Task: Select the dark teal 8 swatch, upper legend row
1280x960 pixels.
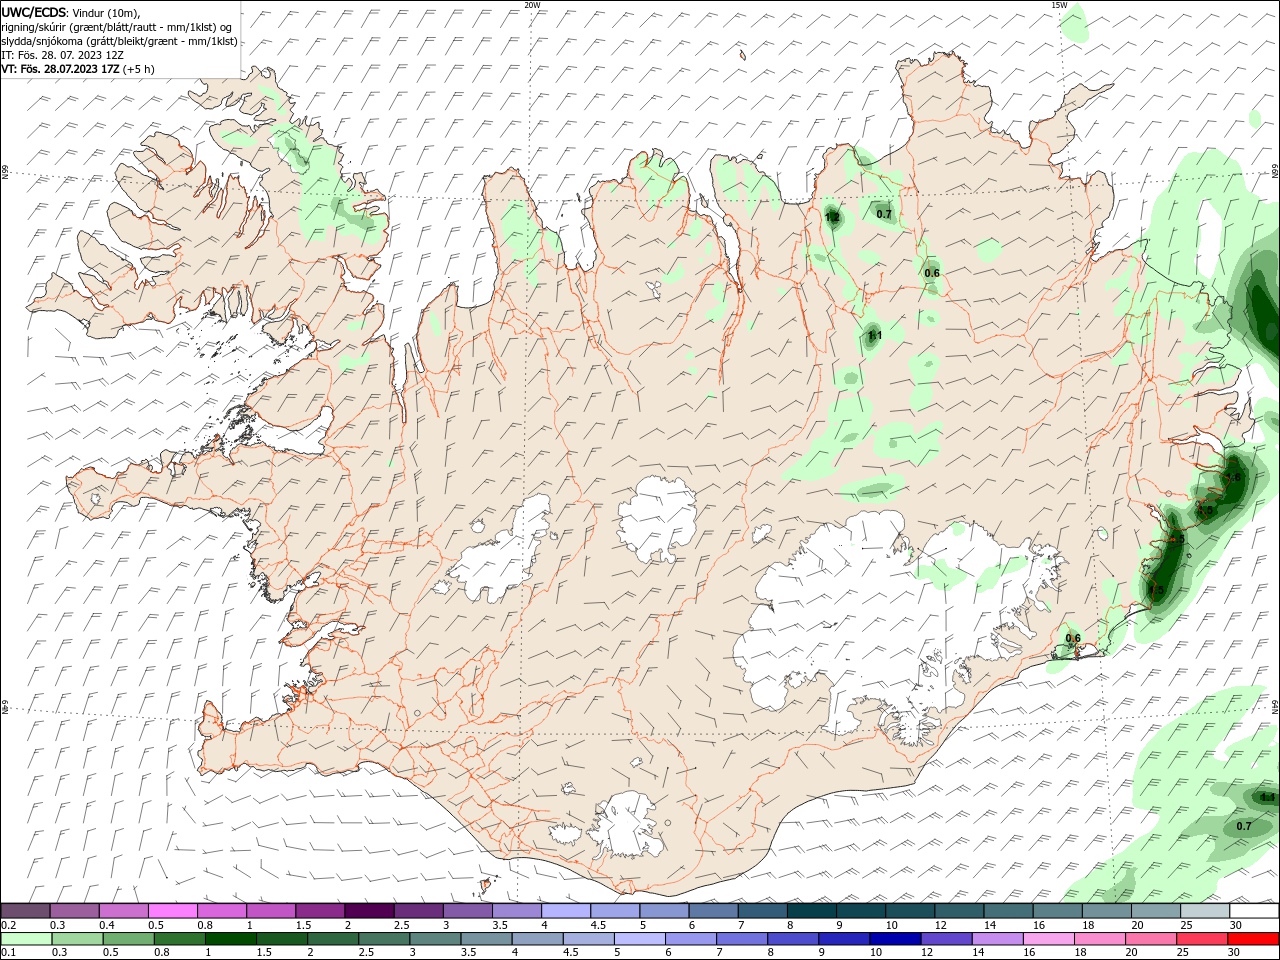Action: (x=811, y=911)
